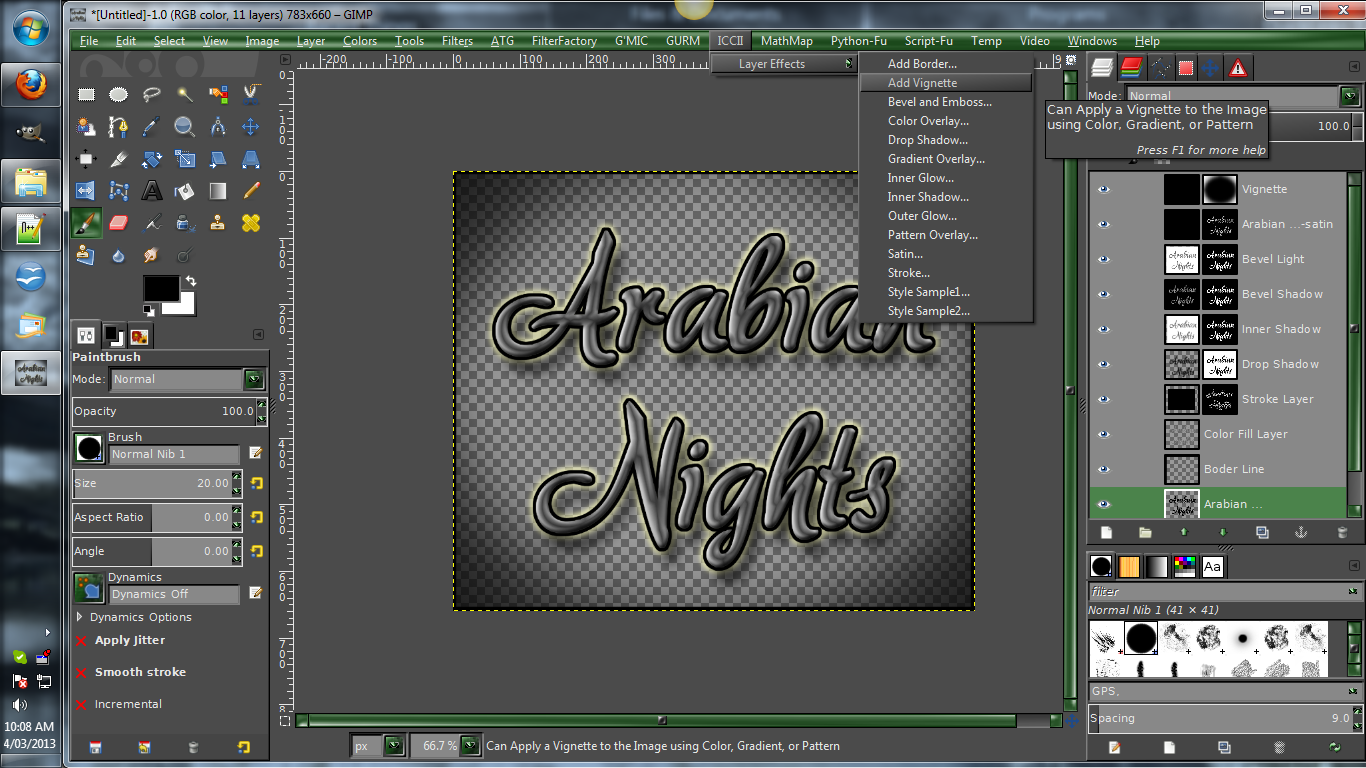Image resolution: width=1366 pixels, height=768 pixels.
Task: Delete the selected layer via trash icon
Action: click(1341, 531)
